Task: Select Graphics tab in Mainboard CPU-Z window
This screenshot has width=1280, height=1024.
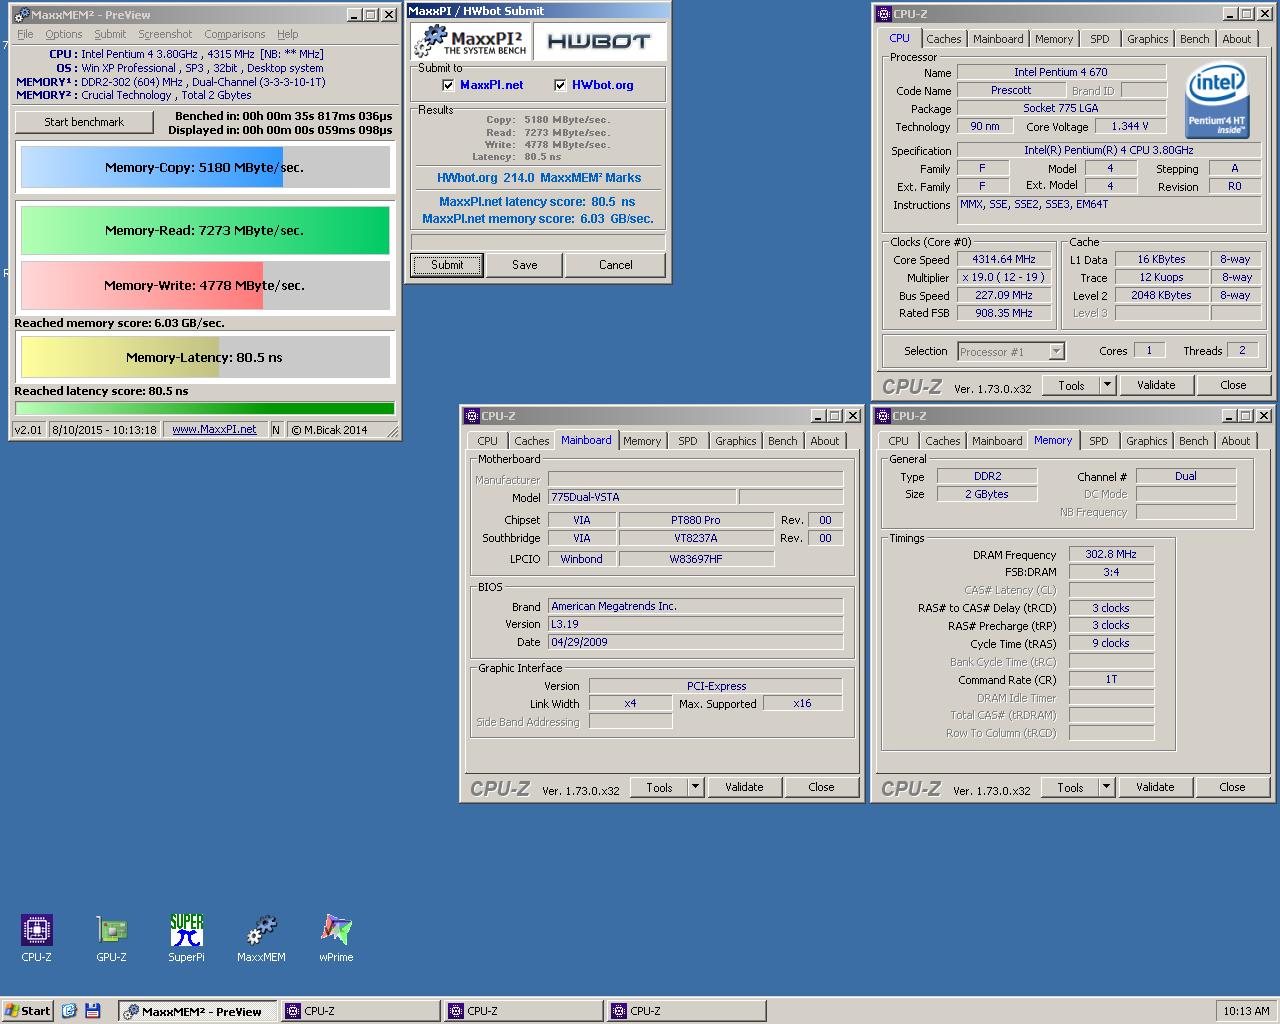Action: [x=736, y=441]
